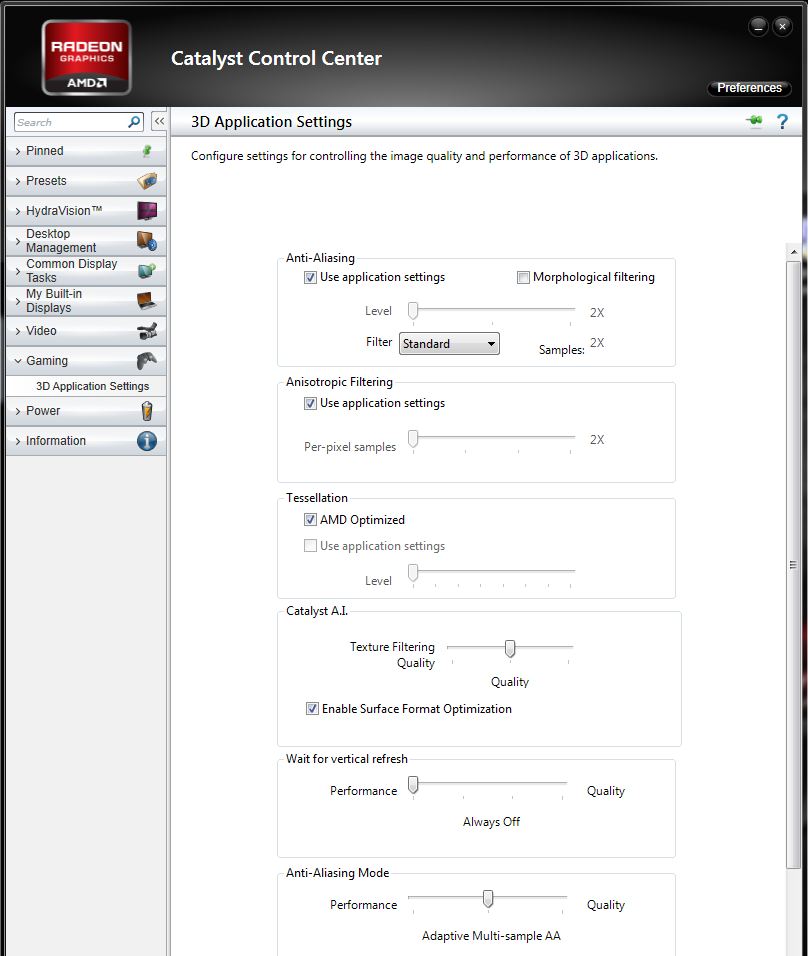The image size is (808, 956).
Task: Click the Tessellation Level slider handle
Action: [x=413, y=572]
